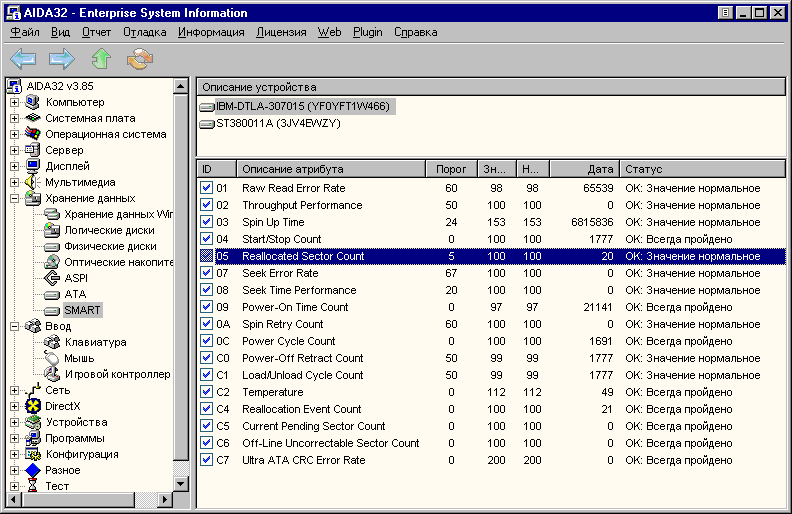
Task: Select the Системная плата icon
Action: pos(32,118)
